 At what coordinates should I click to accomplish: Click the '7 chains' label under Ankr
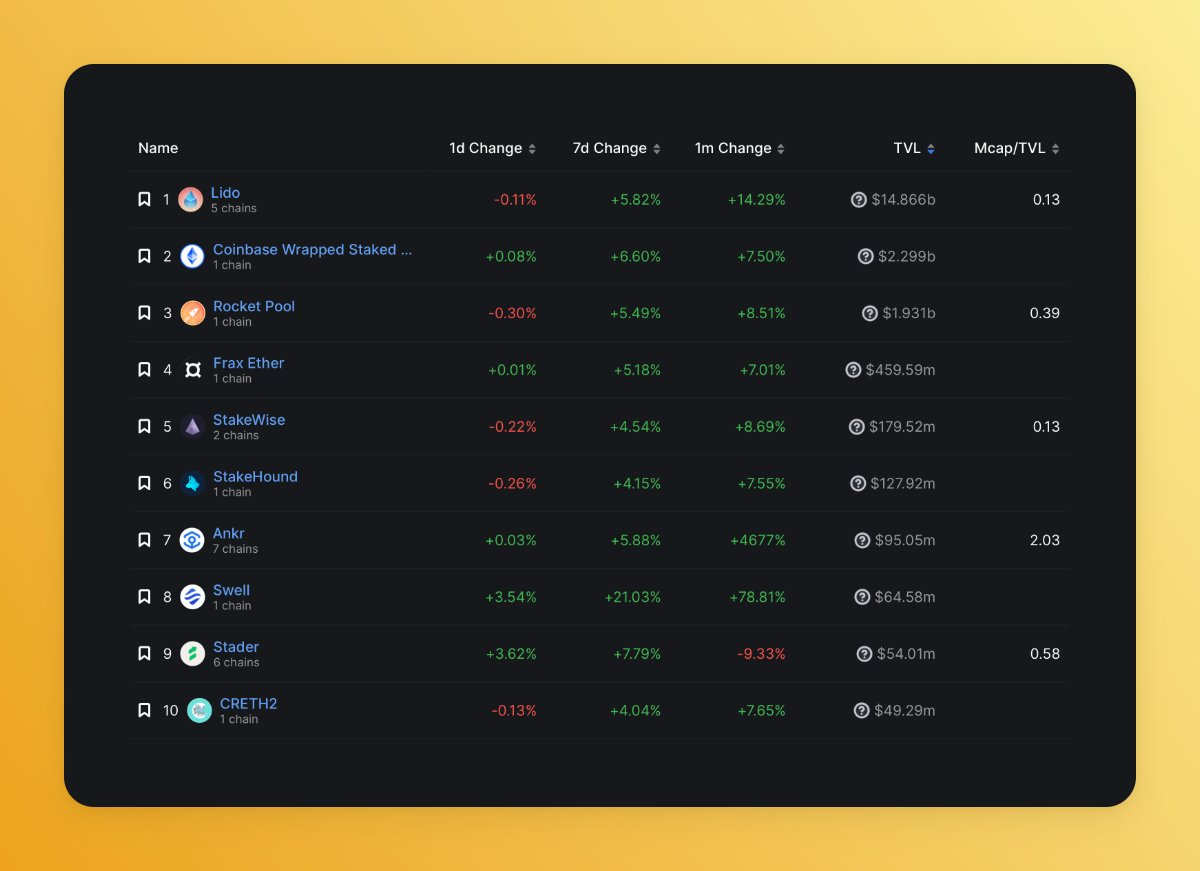coord(236,549)
